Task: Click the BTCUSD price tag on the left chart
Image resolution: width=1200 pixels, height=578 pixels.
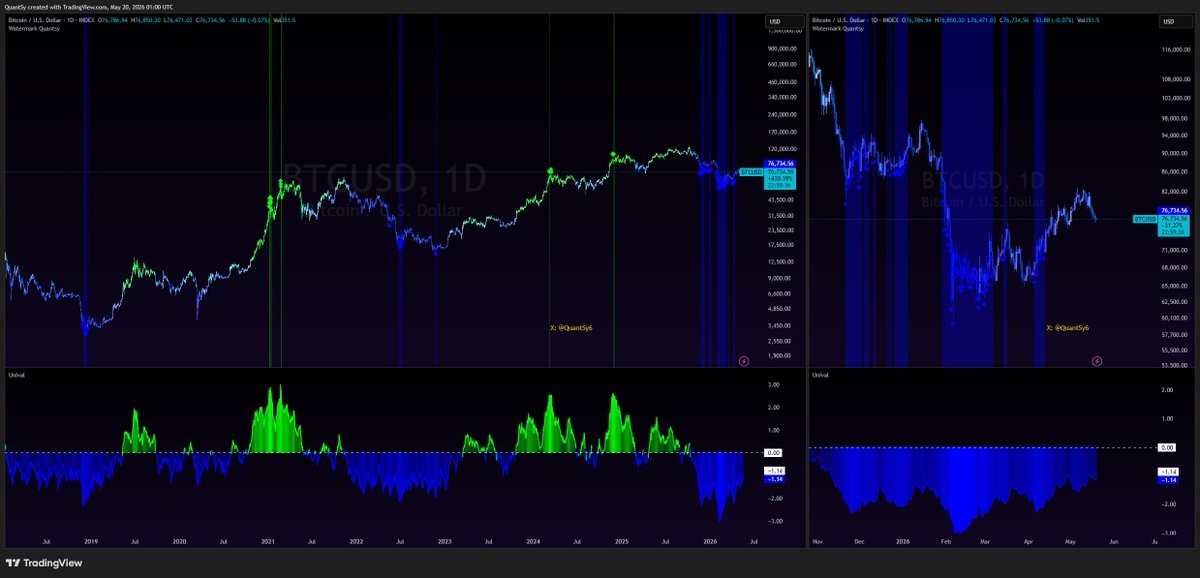Action: pyautogui.click(x=750, y=173)
